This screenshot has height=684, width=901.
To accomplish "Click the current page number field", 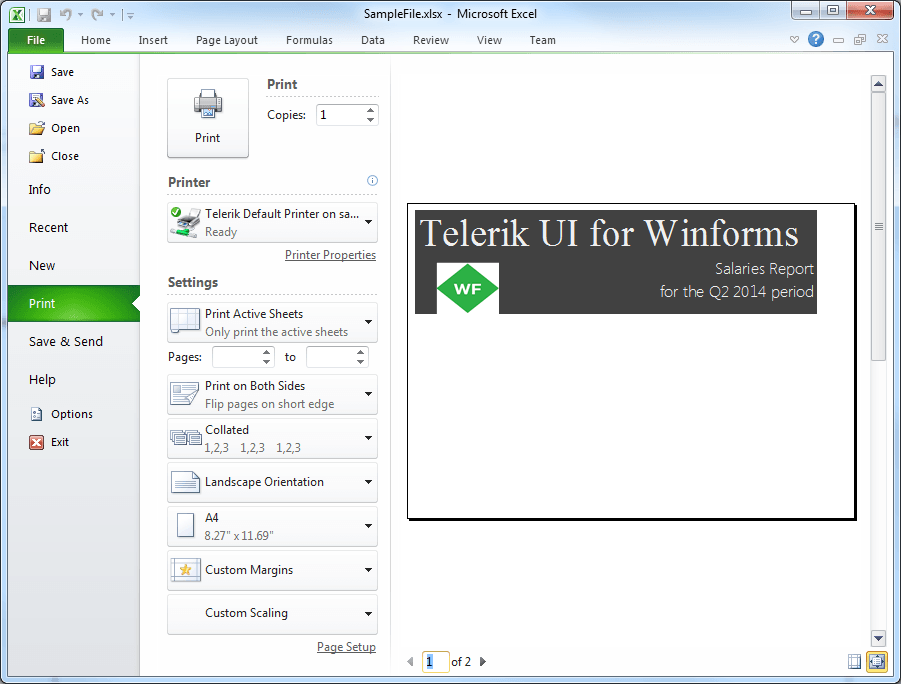I will 436,662.
